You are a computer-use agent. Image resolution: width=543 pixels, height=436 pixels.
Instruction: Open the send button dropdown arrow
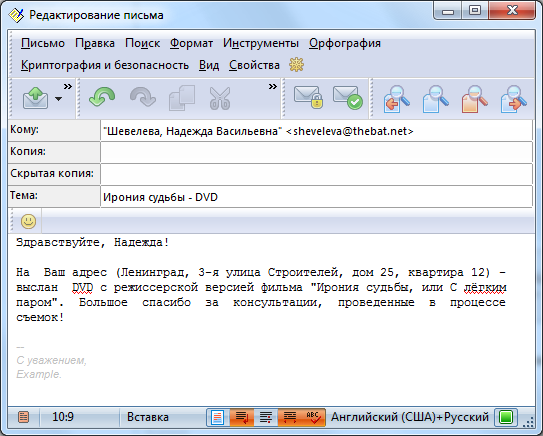(x=59, y=99)
